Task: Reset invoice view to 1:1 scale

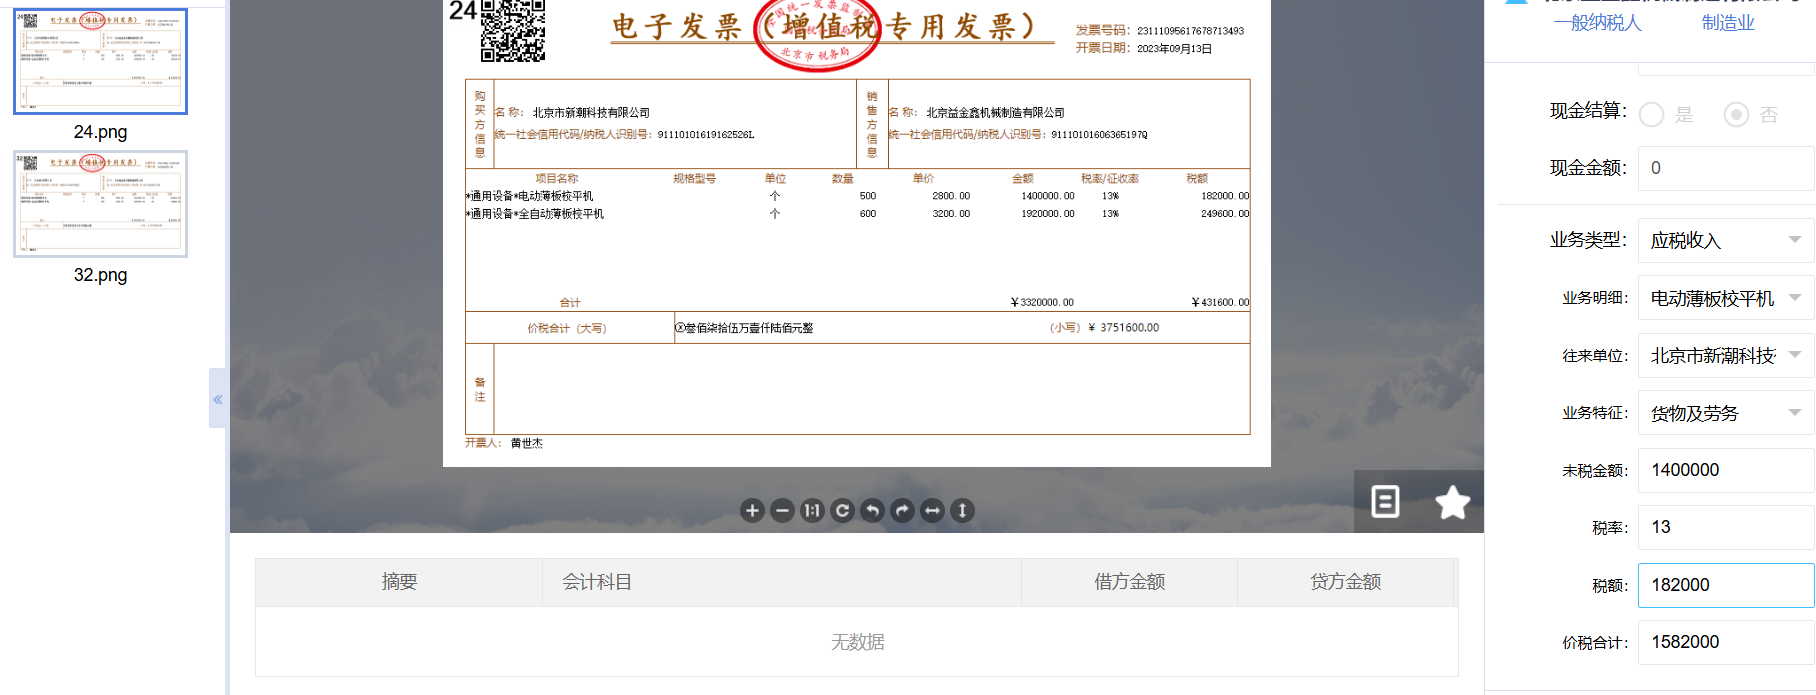Action: [x=812, y=511]
